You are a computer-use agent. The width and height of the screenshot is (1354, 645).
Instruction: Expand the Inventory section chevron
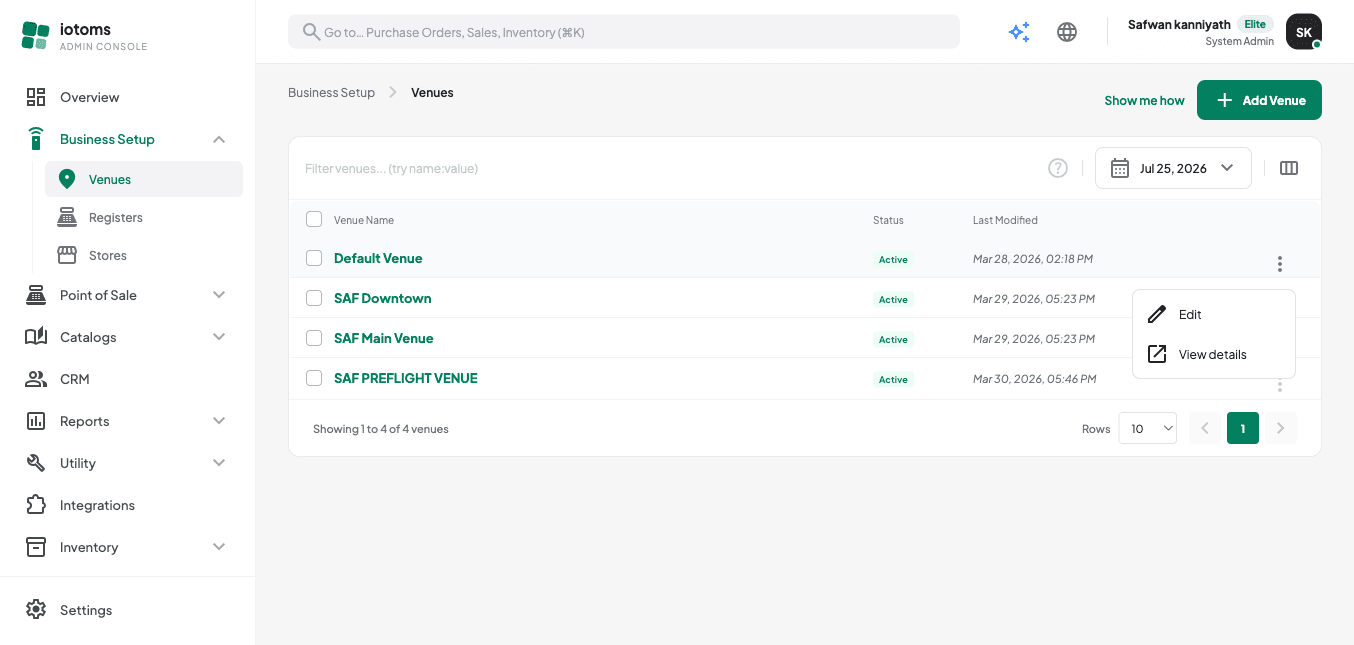tap(219, 547)
